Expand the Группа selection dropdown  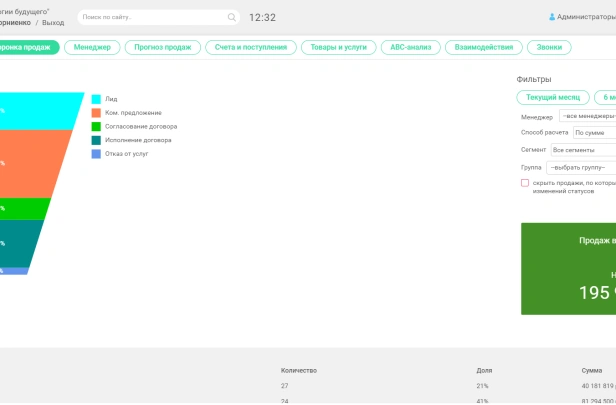[588, 167]
